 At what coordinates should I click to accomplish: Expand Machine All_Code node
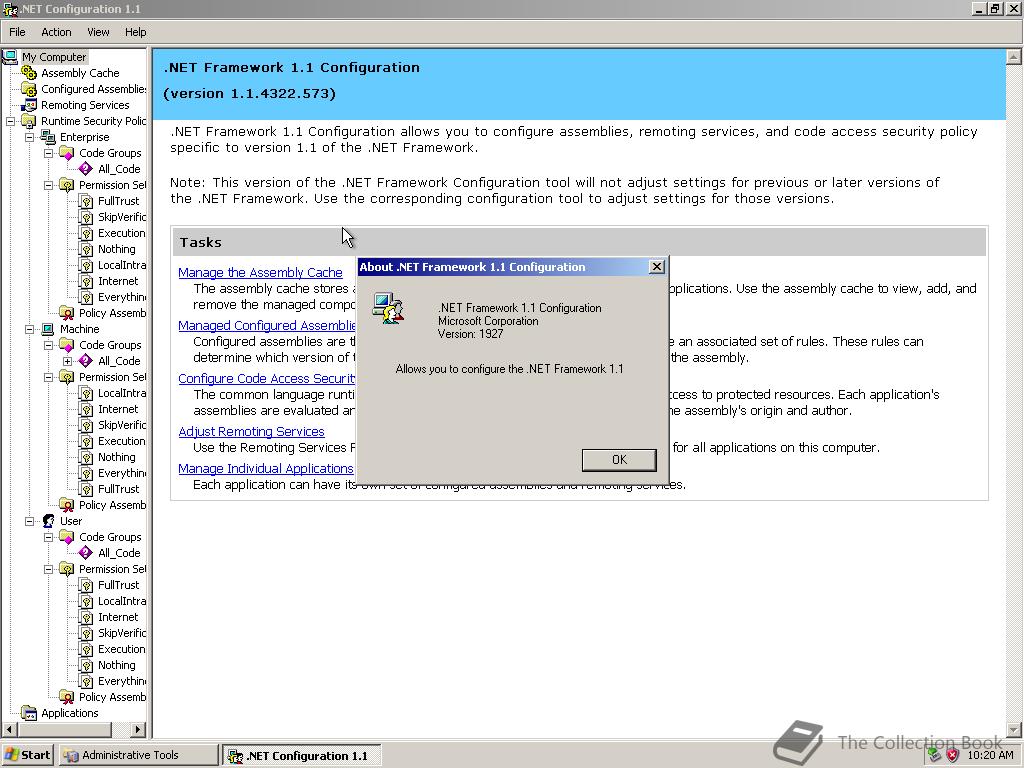67,361
